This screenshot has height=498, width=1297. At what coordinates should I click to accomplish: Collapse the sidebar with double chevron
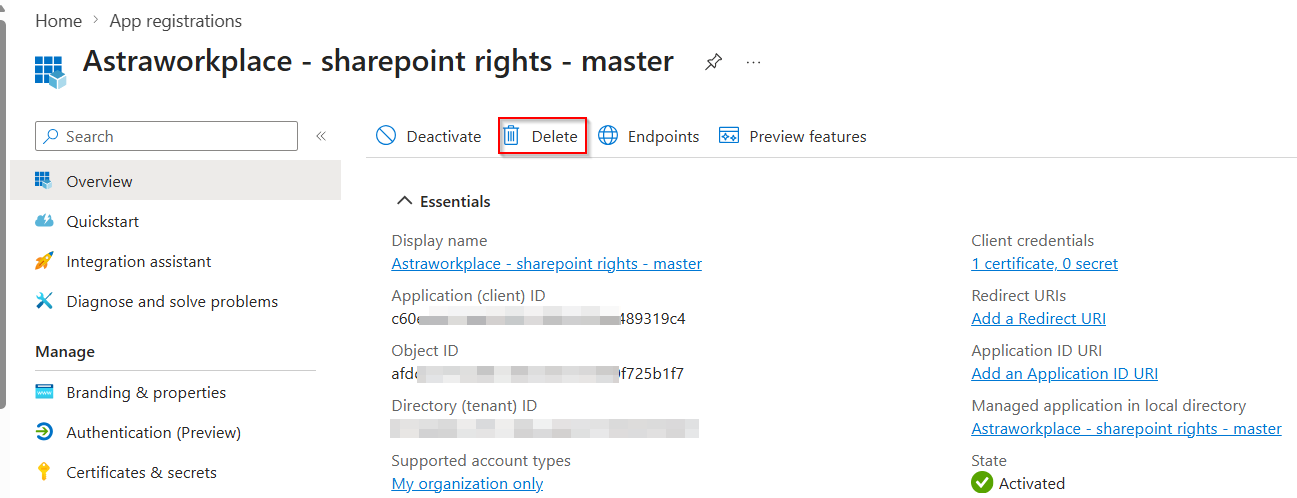tap(321, 136)
